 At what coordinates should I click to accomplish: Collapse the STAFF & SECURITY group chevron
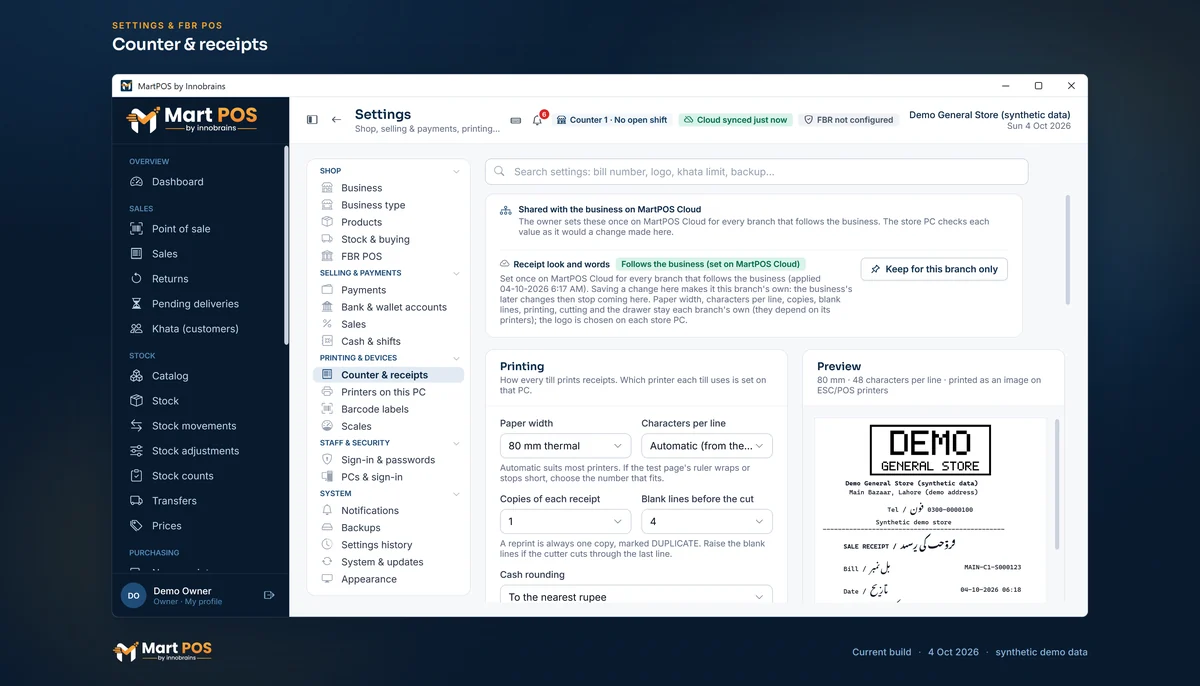point(456,443)
